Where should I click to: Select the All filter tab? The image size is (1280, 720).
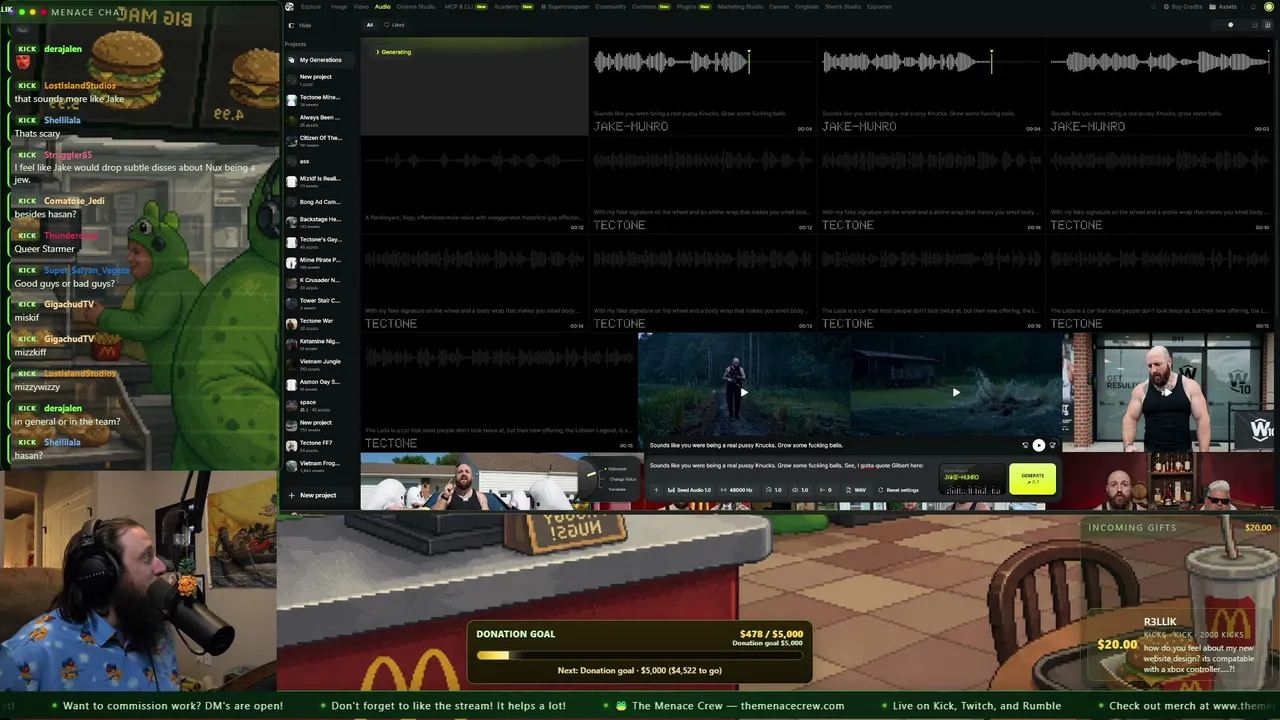pos(370,25)
